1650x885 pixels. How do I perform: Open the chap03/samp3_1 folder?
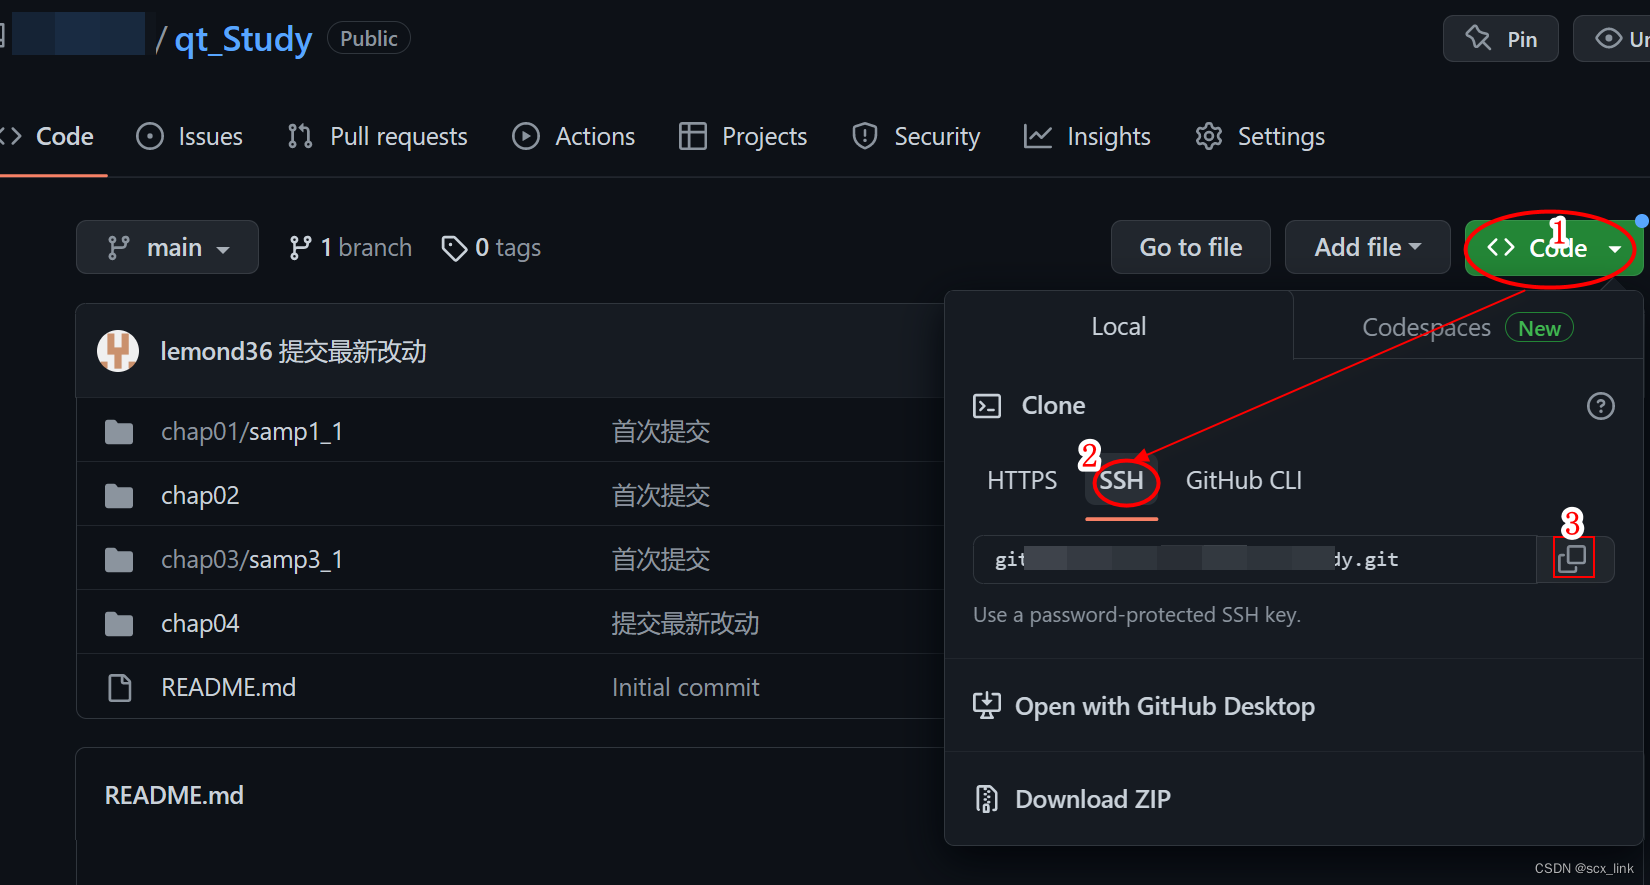tap(252, 560)
